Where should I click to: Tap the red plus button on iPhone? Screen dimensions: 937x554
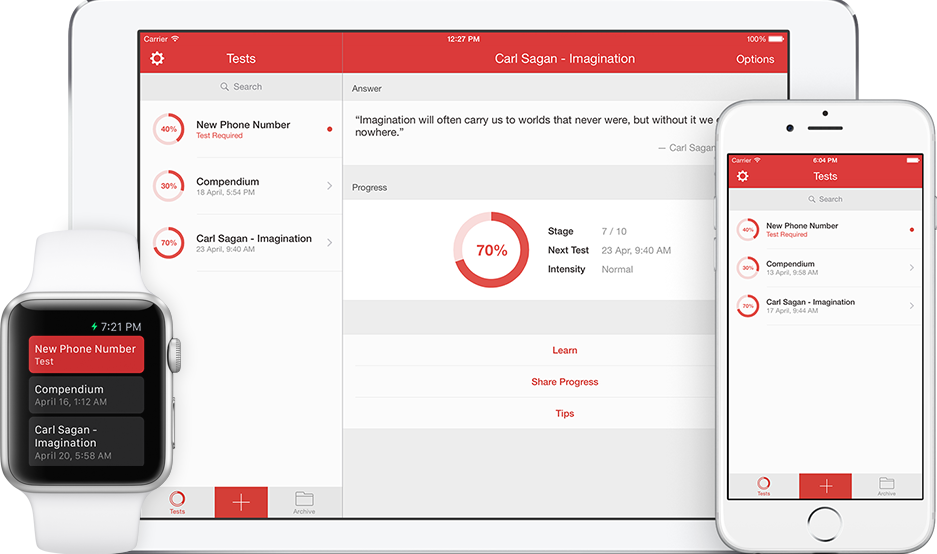tap(825, 486)
